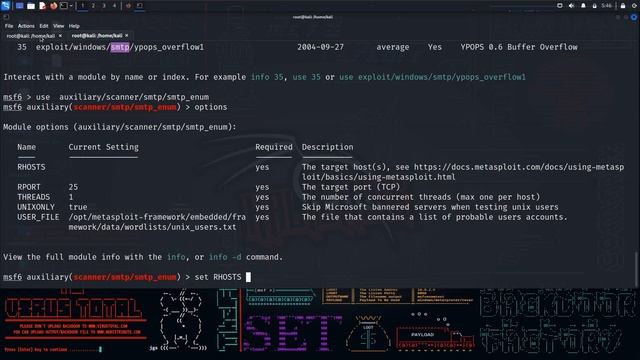Click the USER_FILE option name
640x360 pixels.
pyautogui.click(x=38, y=217)
